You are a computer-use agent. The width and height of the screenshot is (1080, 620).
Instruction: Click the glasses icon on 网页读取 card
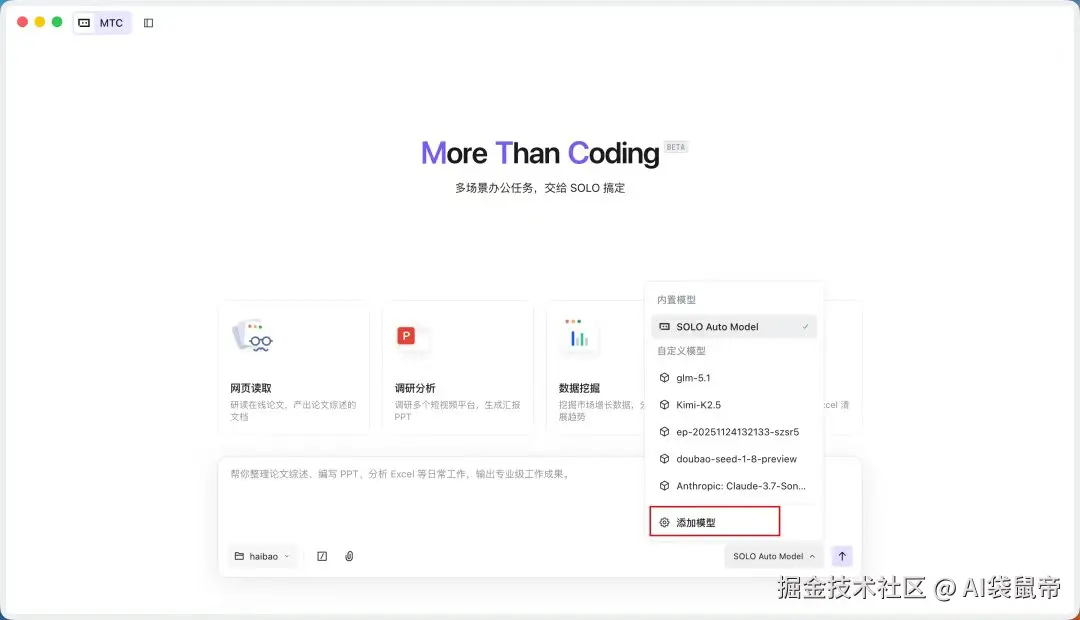pyautogui.click(x=253, y=337)
